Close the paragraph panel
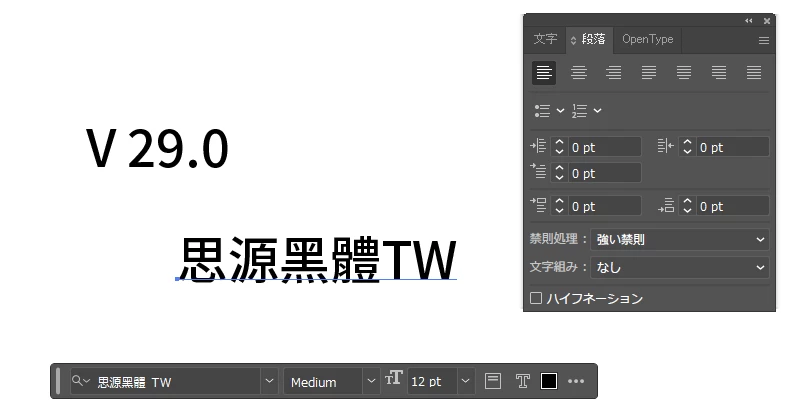This screenshot has width=801, height=412. tap(767, 21)
